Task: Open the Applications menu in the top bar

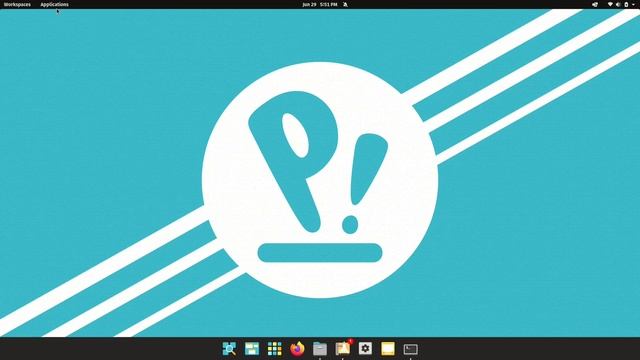Action: point(54,4)
